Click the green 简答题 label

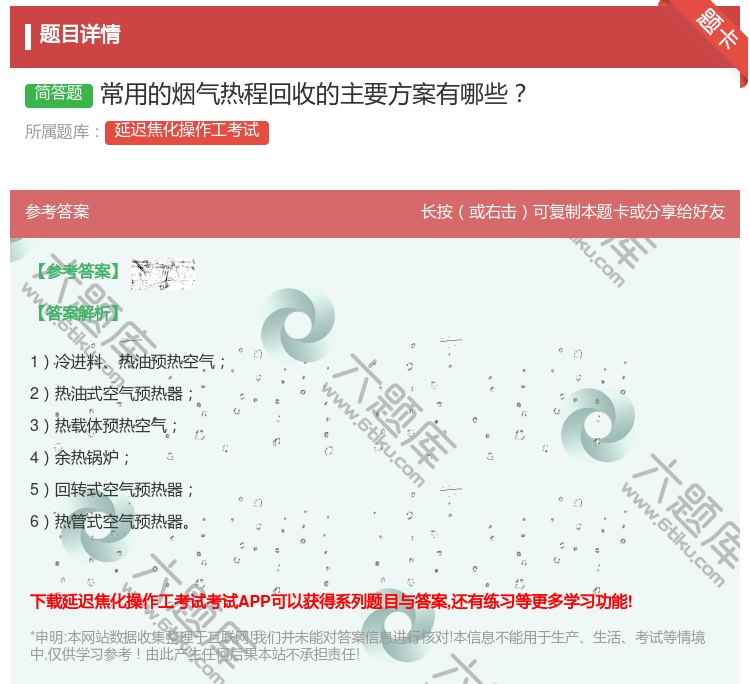(x=59, y=95)
